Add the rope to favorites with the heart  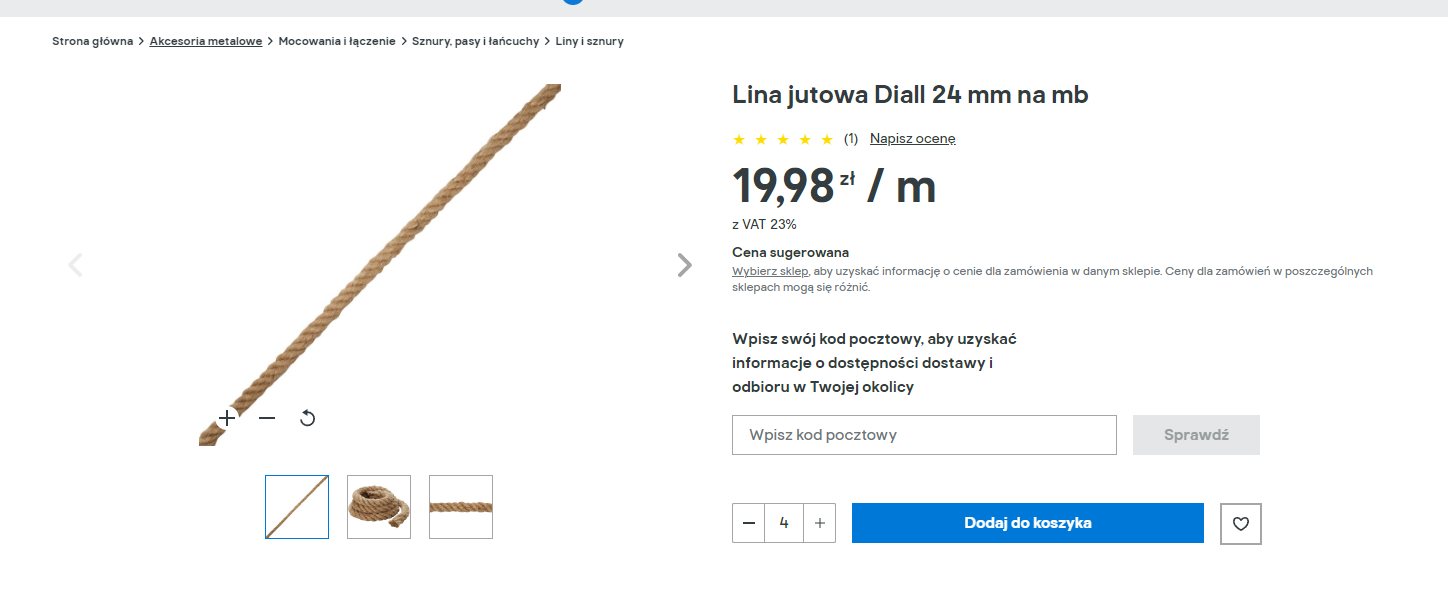(1241, 523)
